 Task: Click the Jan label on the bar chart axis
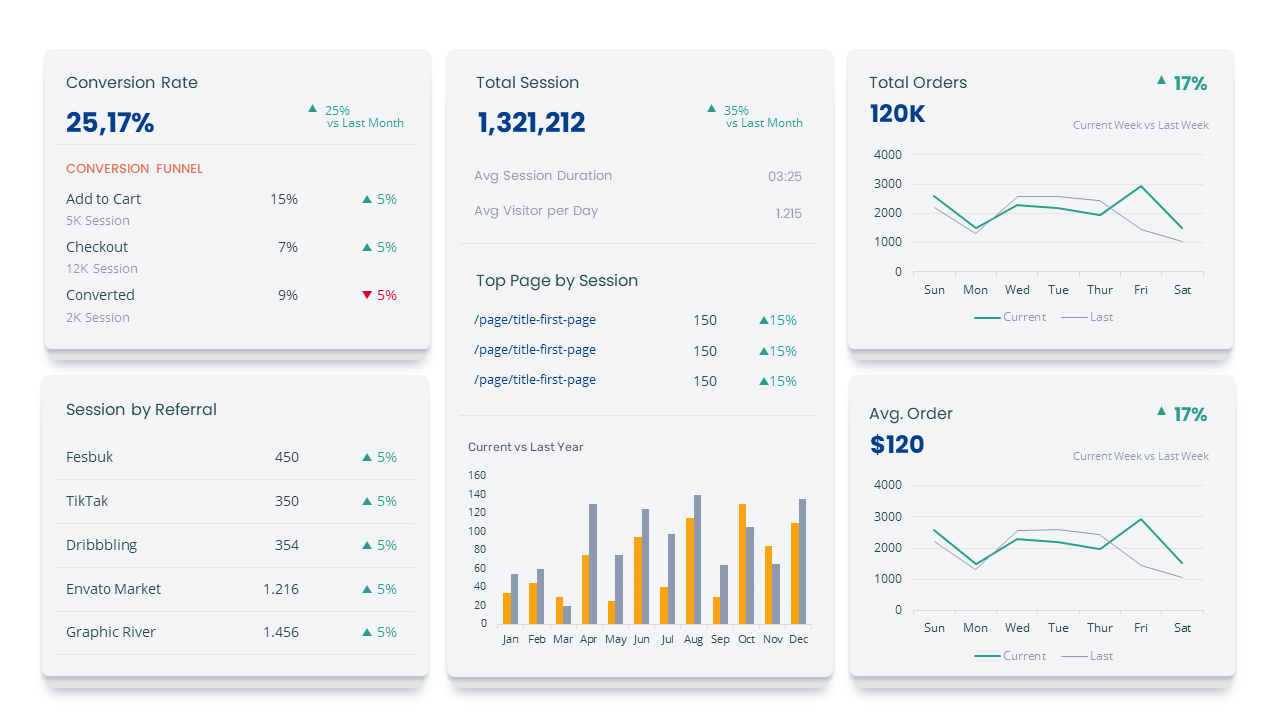tap(510, 639)
